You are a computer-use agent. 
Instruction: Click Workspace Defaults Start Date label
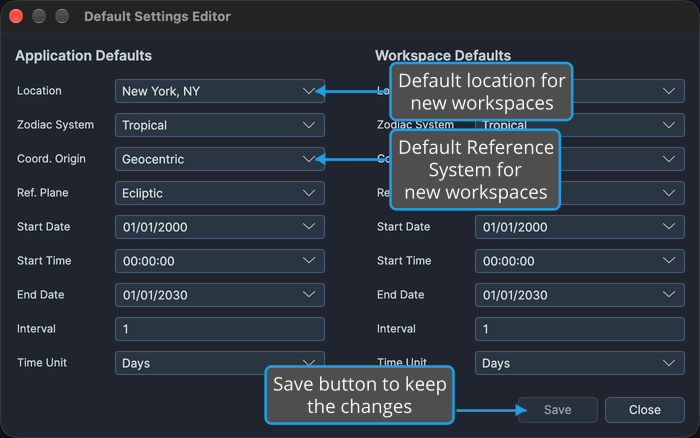click(x=404, y=226)
